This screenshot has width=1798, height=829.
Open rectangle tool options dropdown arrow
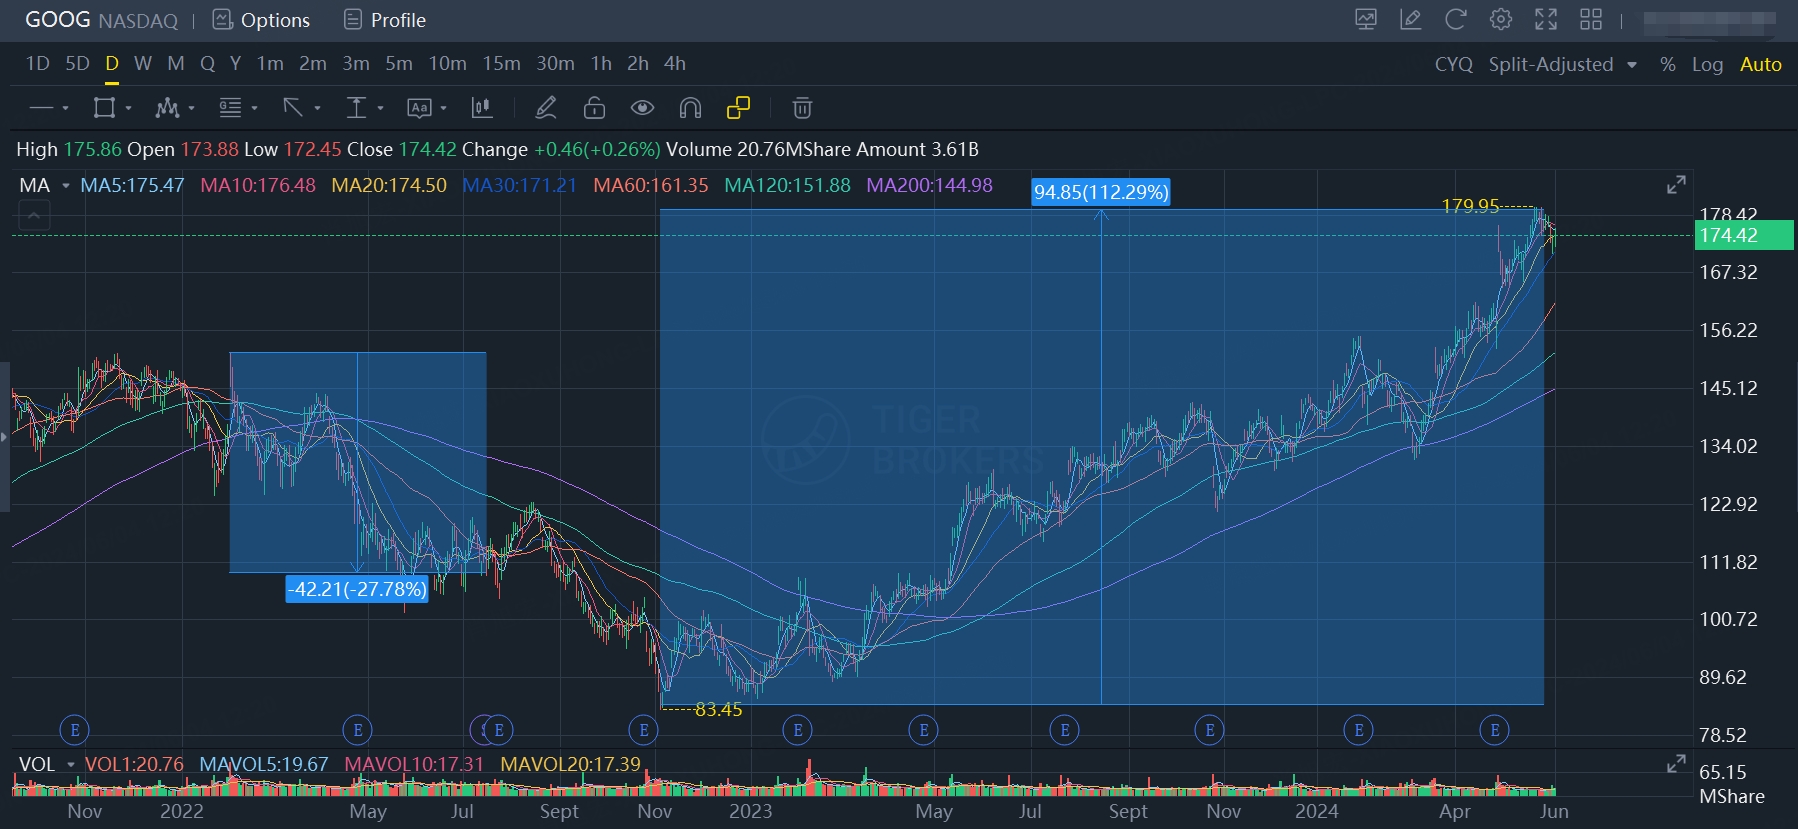coord(128,108)
